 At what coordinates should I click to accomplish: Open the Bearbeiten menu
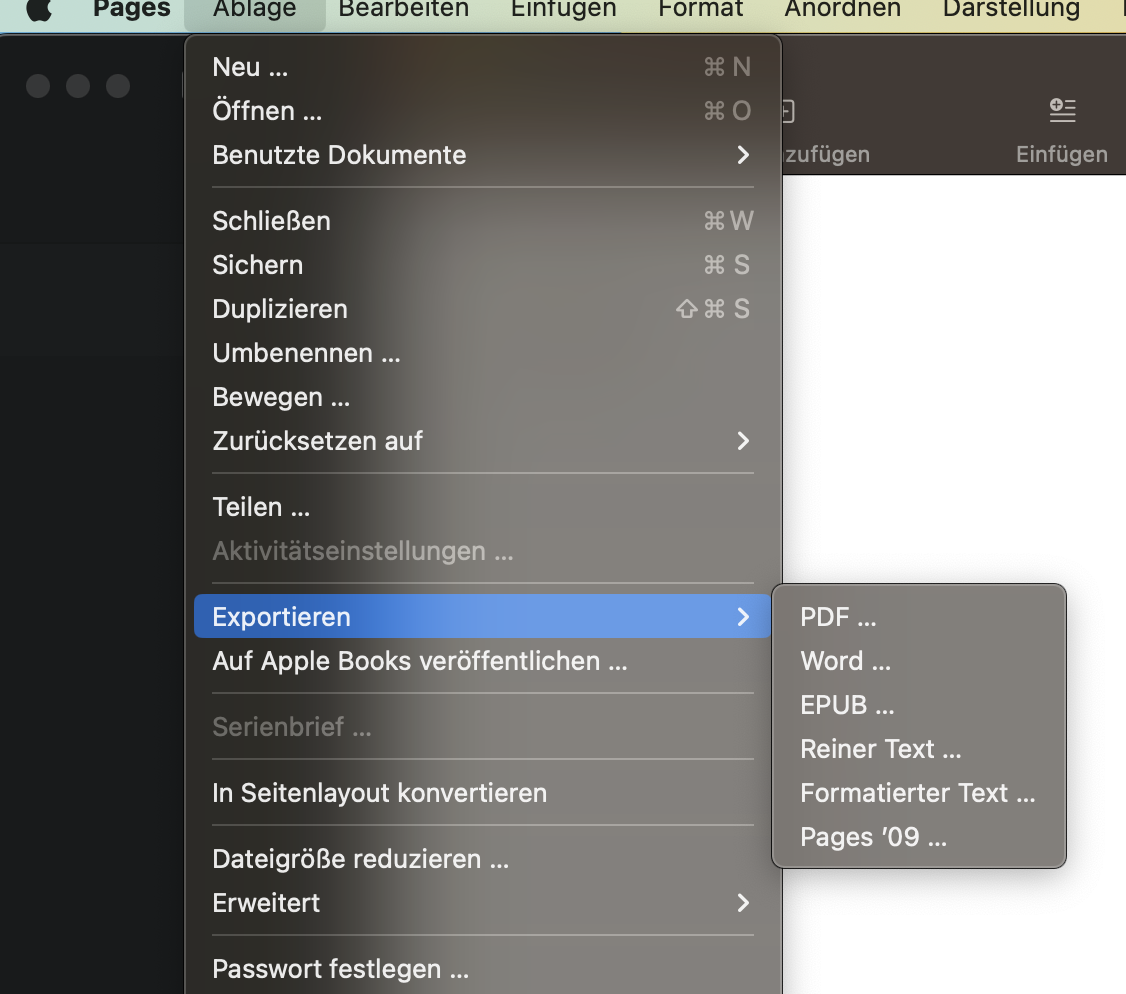[403, 10]
